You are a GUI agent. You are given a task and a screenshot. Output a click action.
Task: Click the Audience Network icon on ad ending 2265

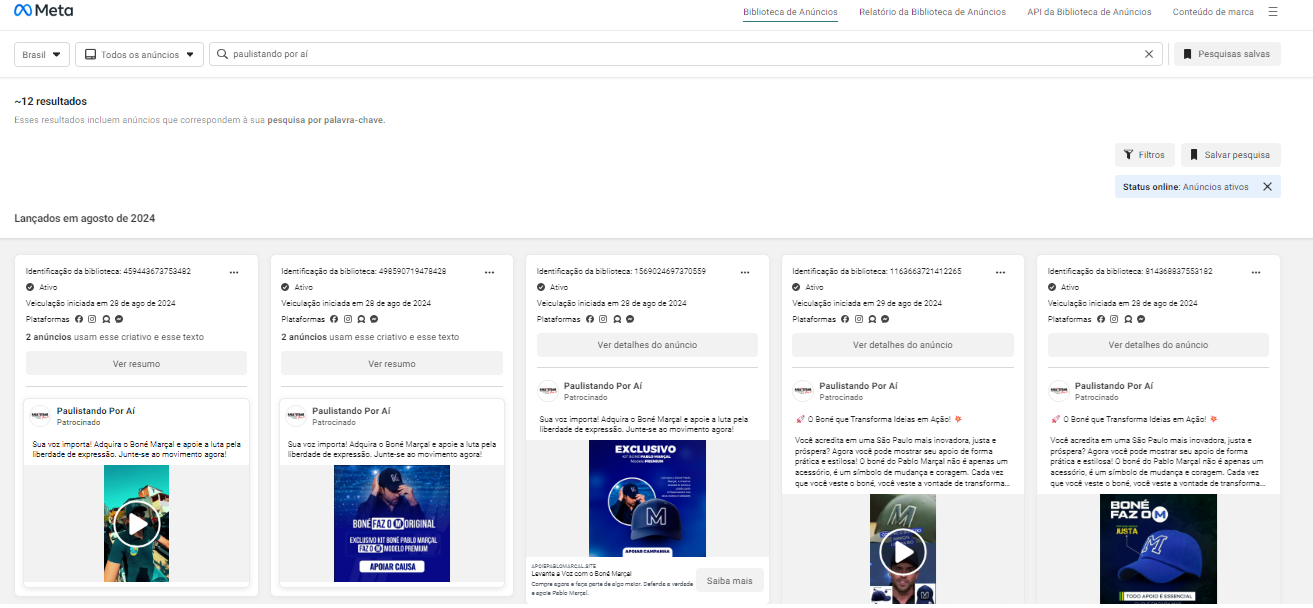(x=872, y=319)
